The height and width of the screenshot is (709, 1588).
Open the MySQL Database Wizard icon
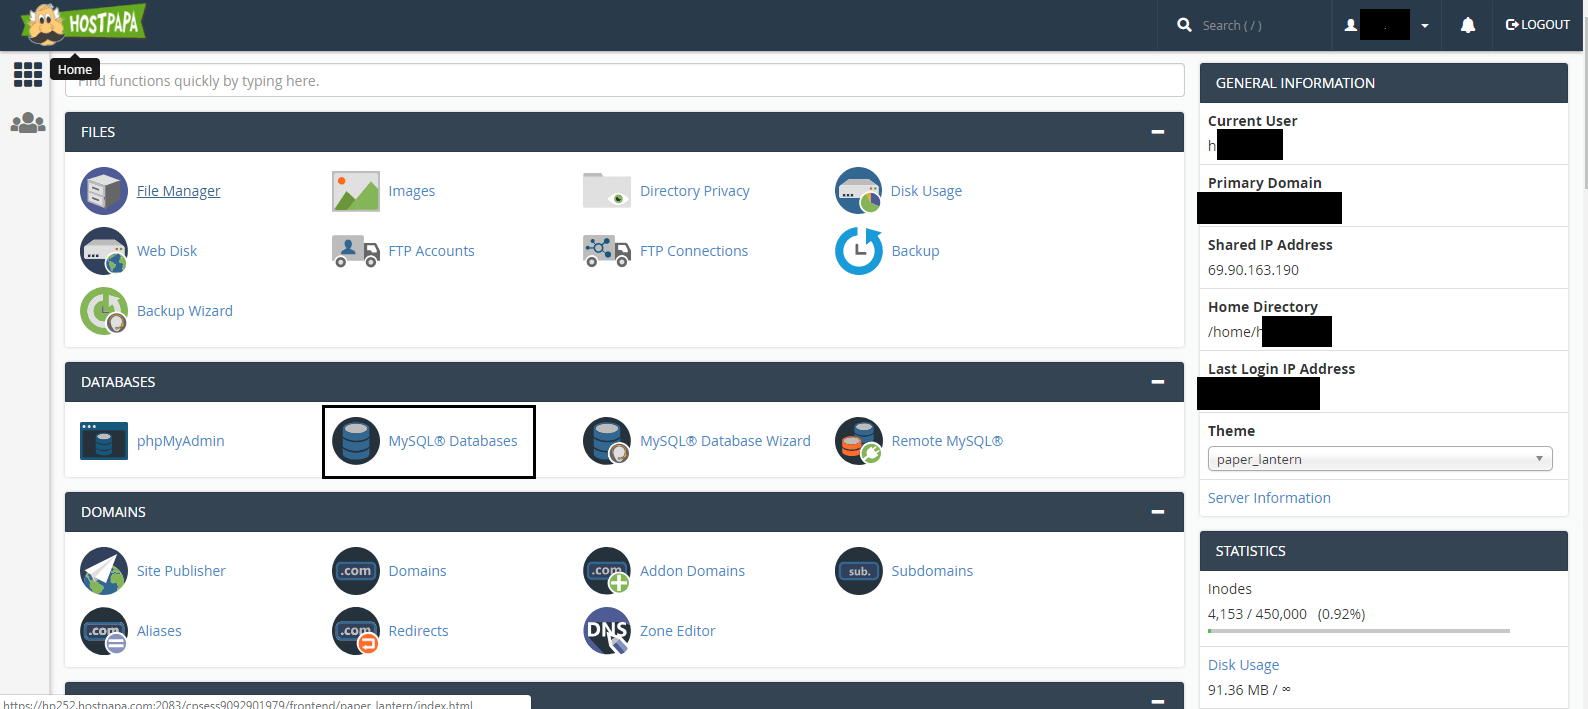coord(607,441)
